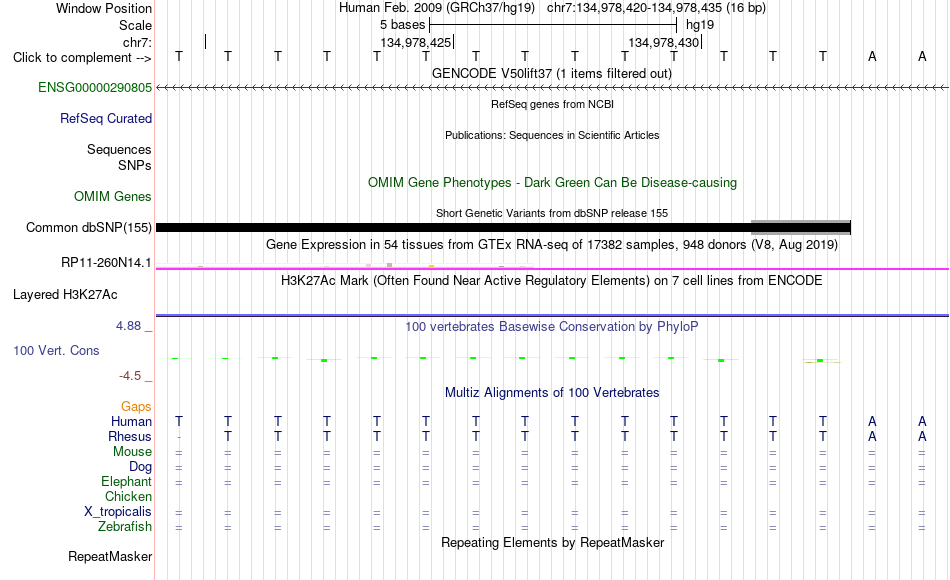Open 'RefSeq genes from NCBI' track title

click(x=553, y=105)
